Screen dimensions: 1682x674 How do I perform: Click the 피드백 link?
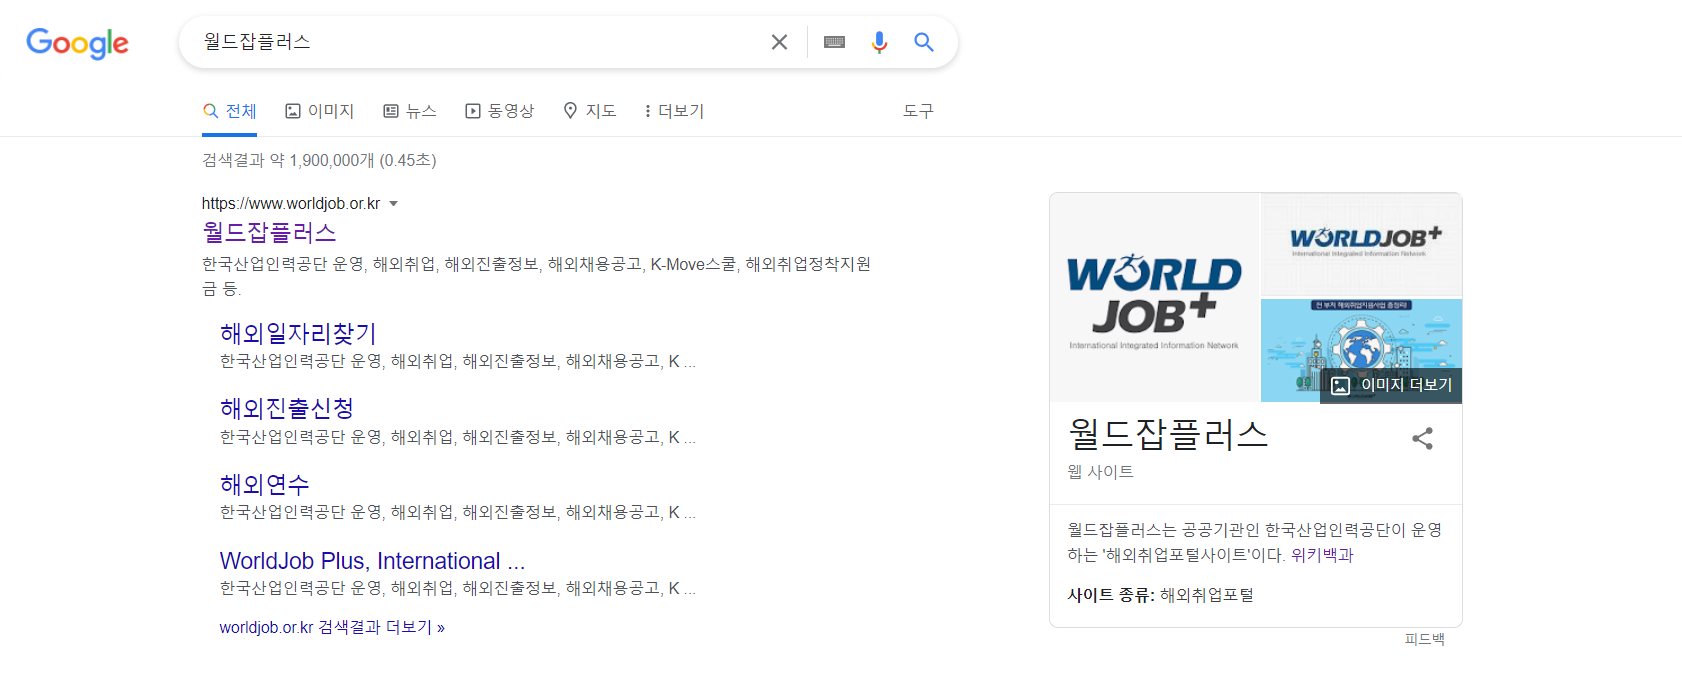(x=1425, y=639)
